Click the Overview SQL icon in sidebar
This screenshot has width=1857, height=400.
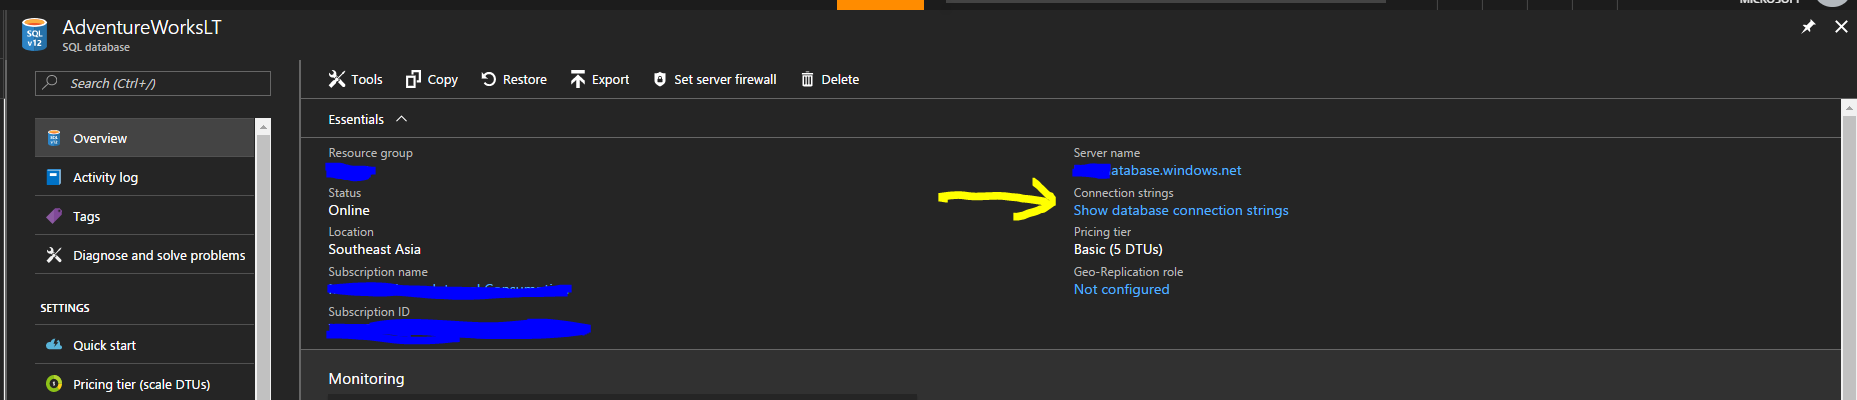(x=54, y=138)
